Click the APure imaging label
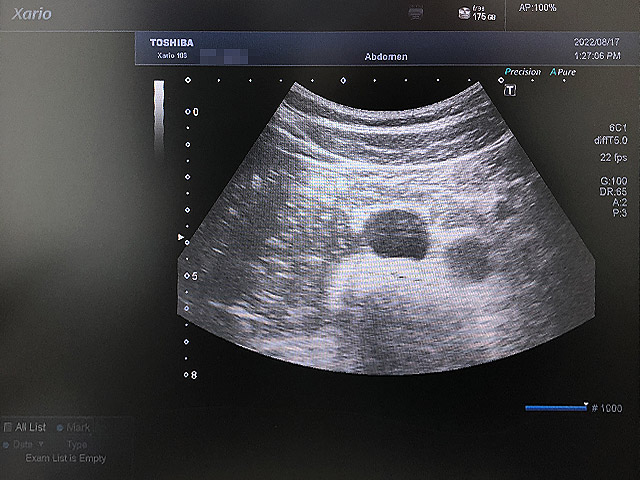This screenshot has height=480, width=640. click(563, 72)
